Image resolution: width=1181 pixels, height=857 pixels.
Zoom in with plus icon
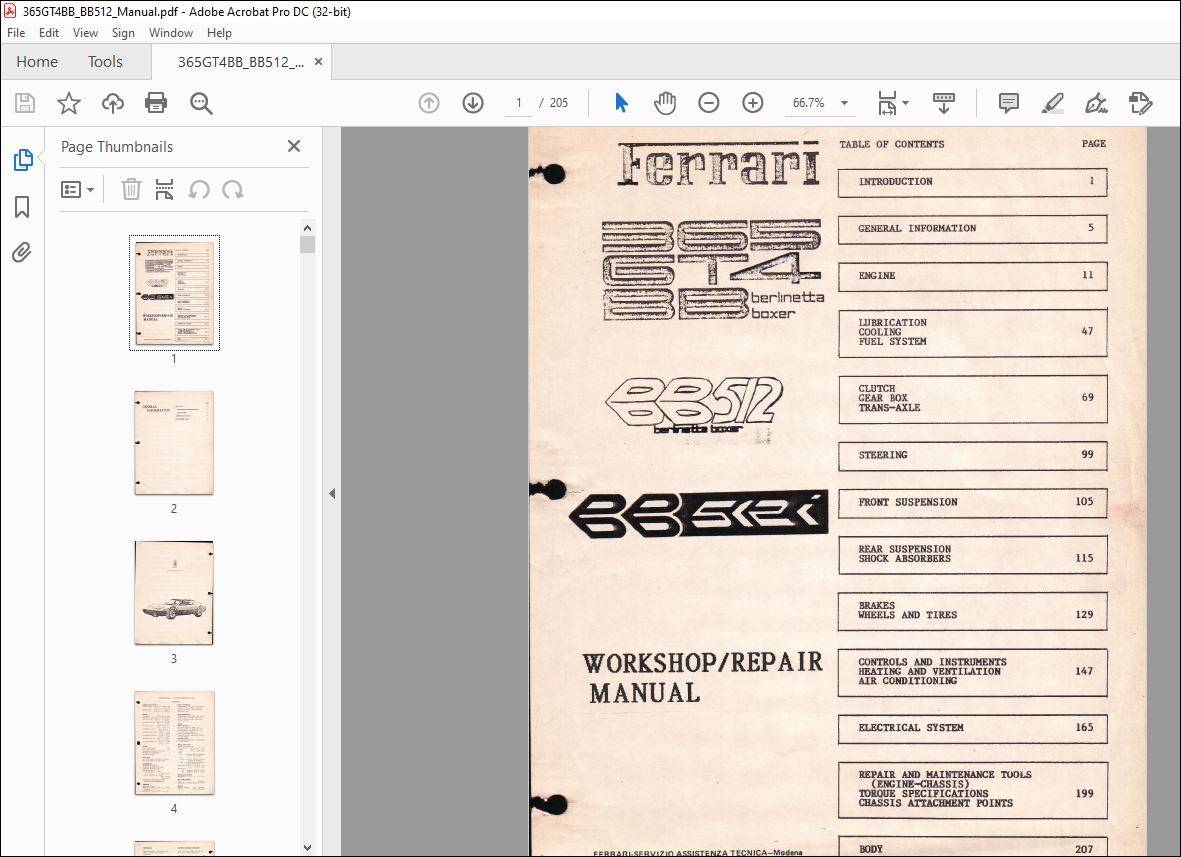[752, 102]
